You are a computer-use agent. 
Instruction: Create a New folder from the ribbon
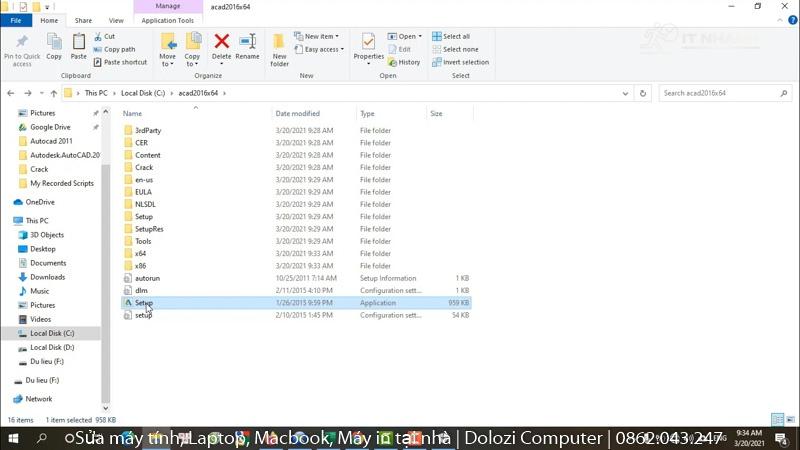tap(279, 49)
